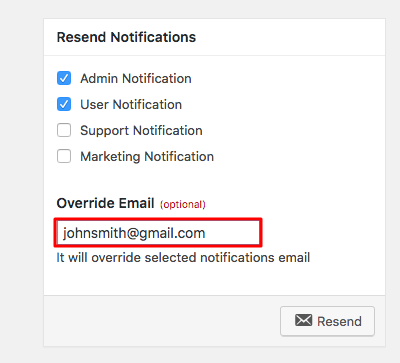Click the Admin Notification label text

pyautogui.click(x=136, y=79)
